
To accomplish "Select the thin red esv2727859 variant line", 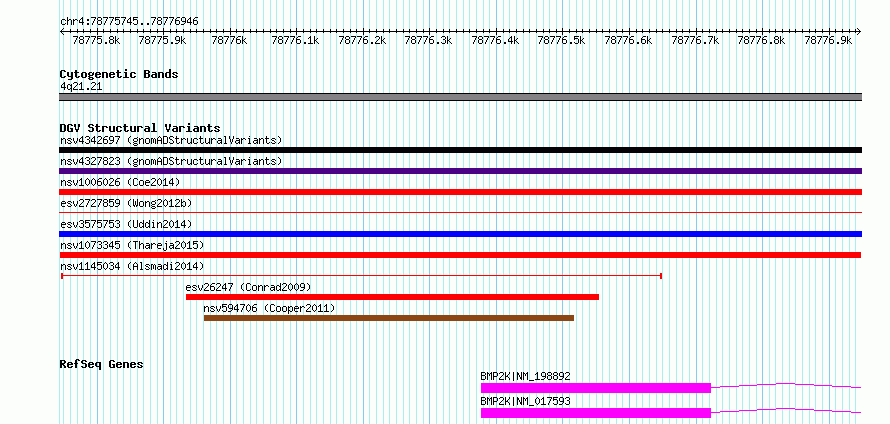I will tap(460, 212).
